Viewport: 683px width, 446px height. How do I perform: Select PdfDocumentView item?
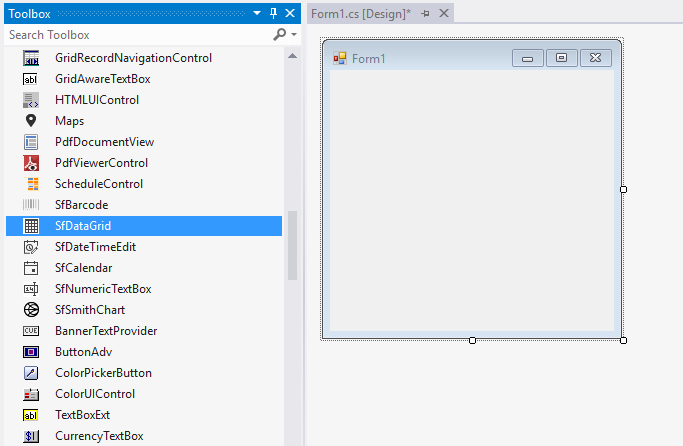pyautogui.click(x=144, y=142)
